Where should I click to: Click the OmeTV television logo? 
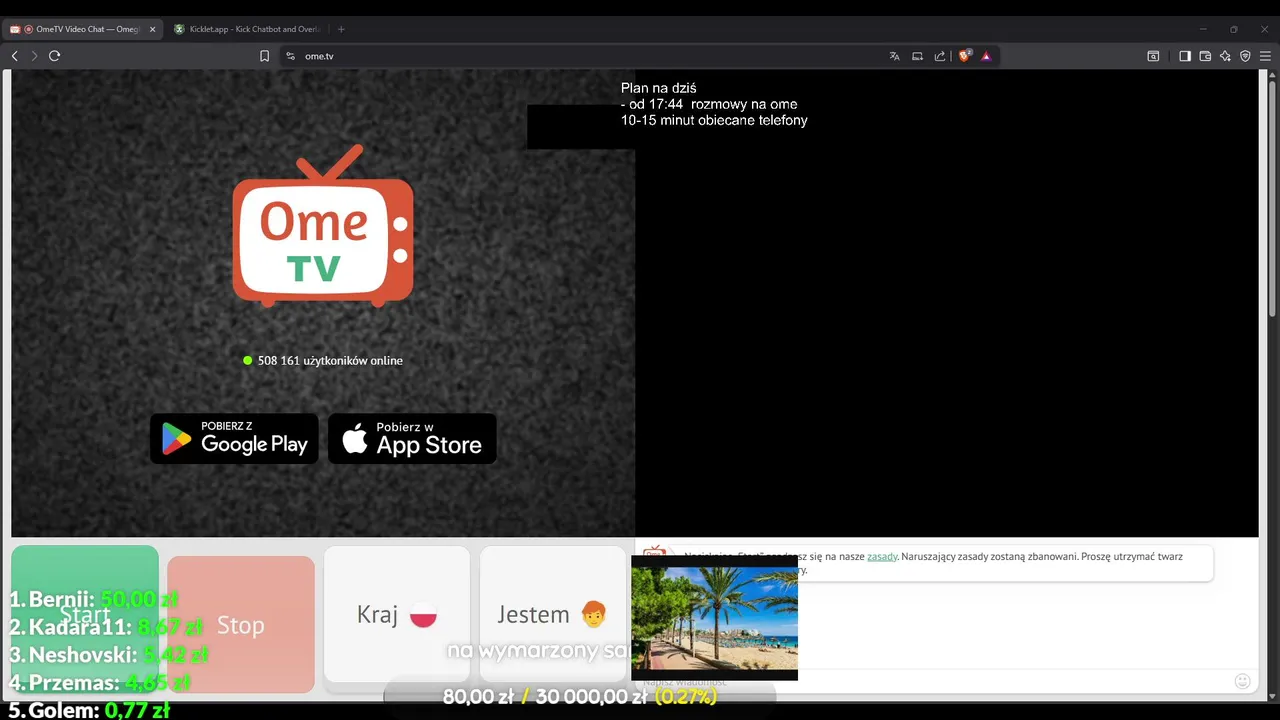pos(323,226)
